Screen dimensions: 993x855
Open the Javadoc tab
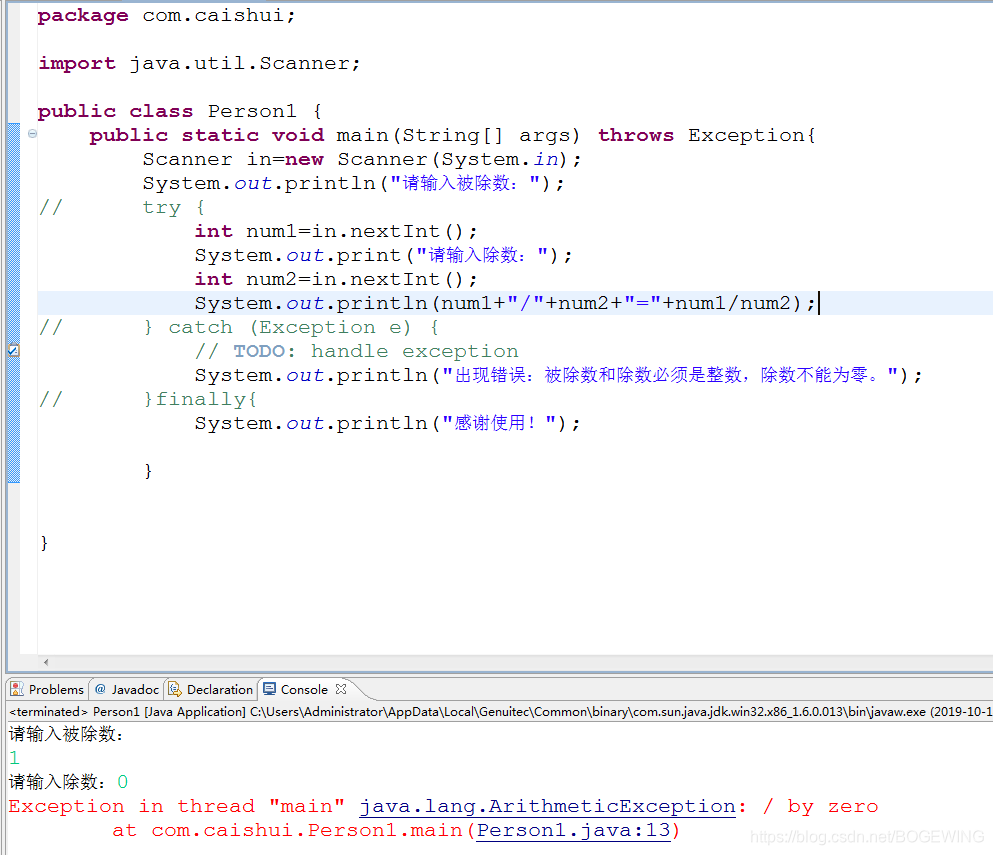pyautogui.click(x=127, y=689)
